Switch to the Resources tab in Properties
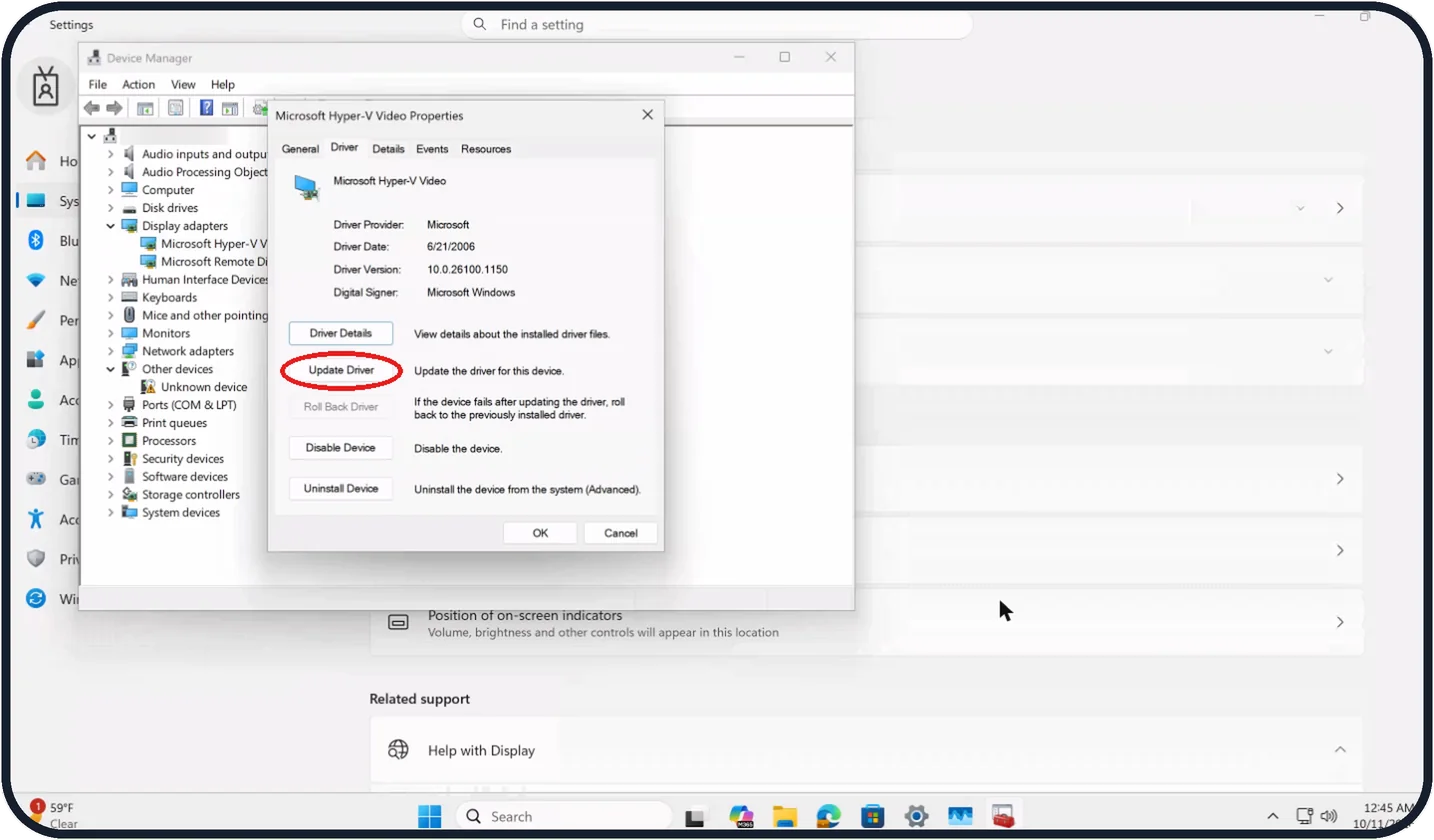1434x840 pixels. pyautogui.click(x=486, y=149)
